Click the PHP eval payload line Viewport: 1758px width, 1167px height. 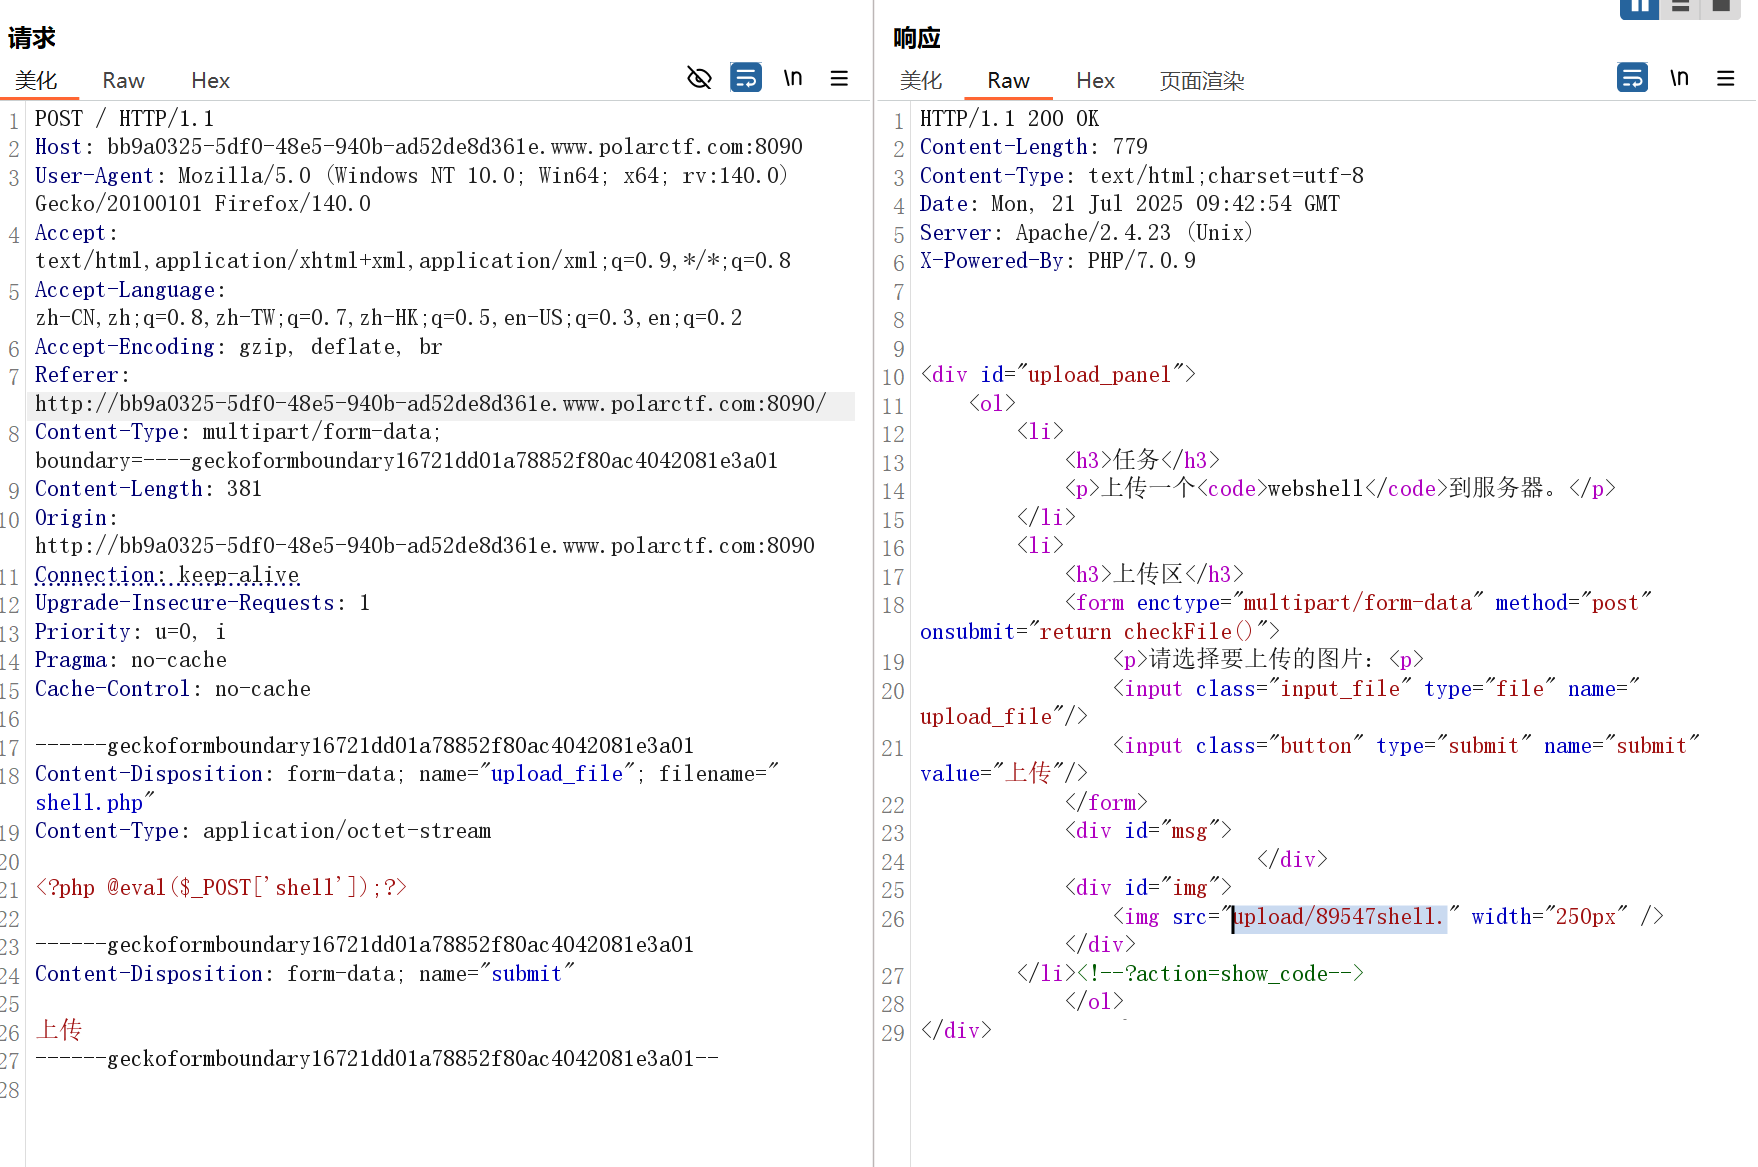coord(221,888)
